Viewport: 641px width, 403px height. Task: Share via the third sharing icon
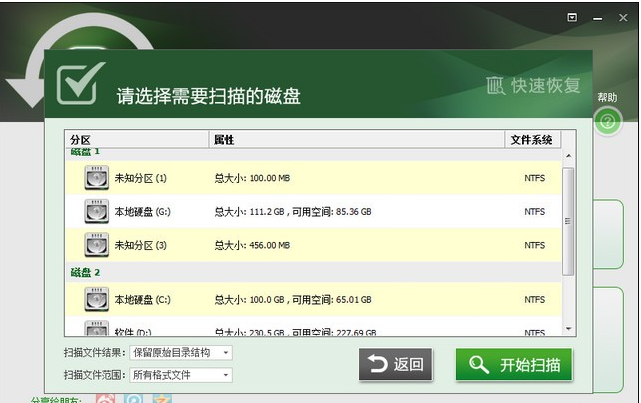pos(162,399)
